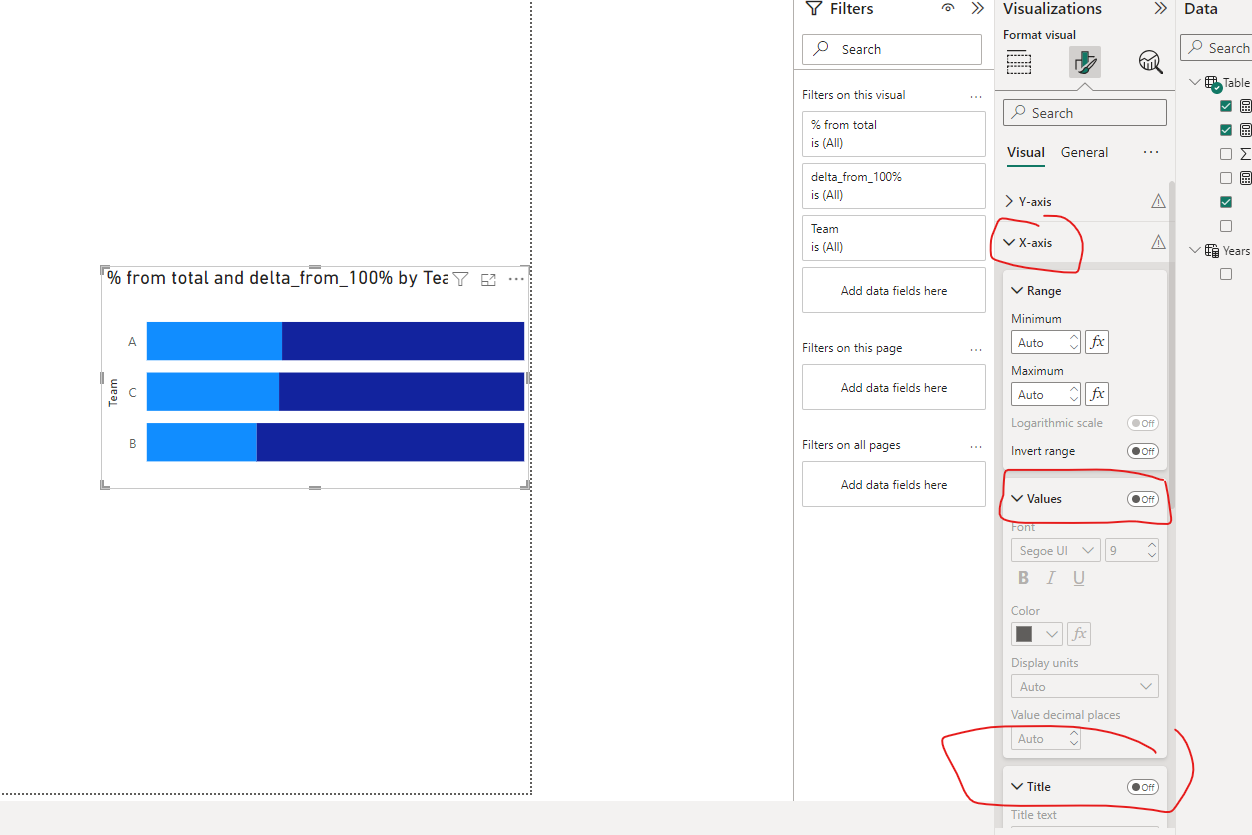Click the Y-axis warning triangle icon

[1158, 201]
